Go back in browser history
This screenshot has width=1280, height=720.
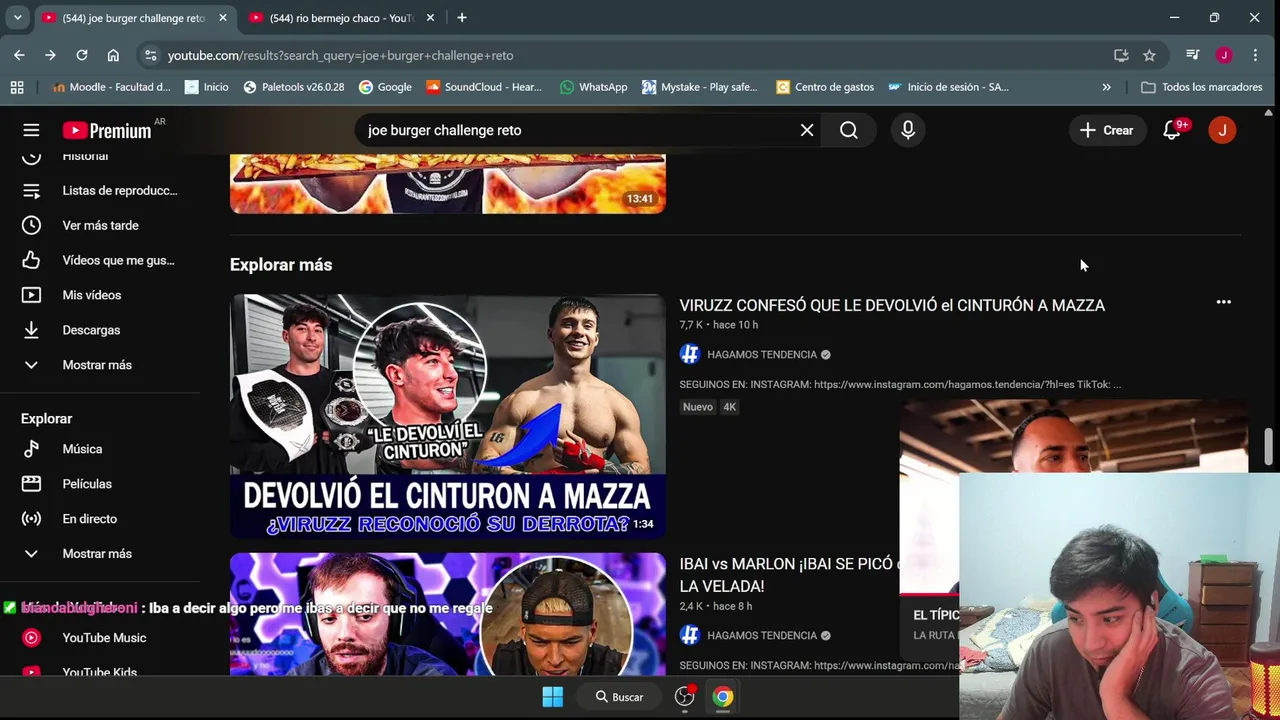(x=19, y=55)
